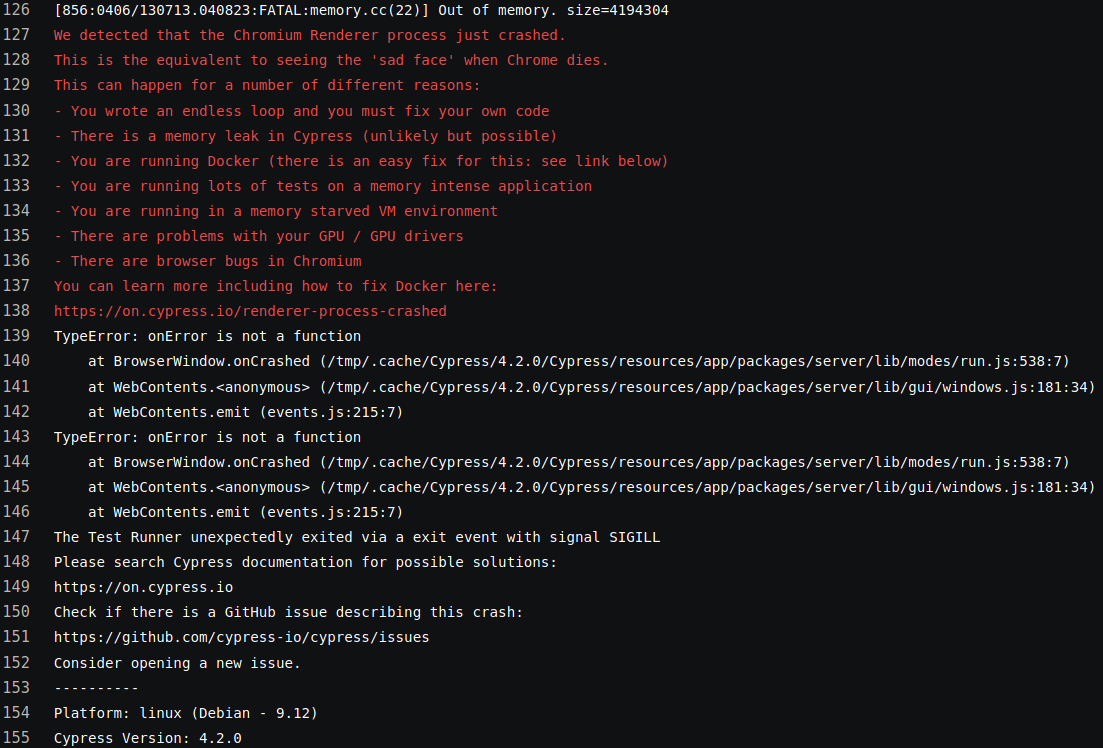Click the 'Cypress Version: 4.2.0' line text

pos(147,738)
